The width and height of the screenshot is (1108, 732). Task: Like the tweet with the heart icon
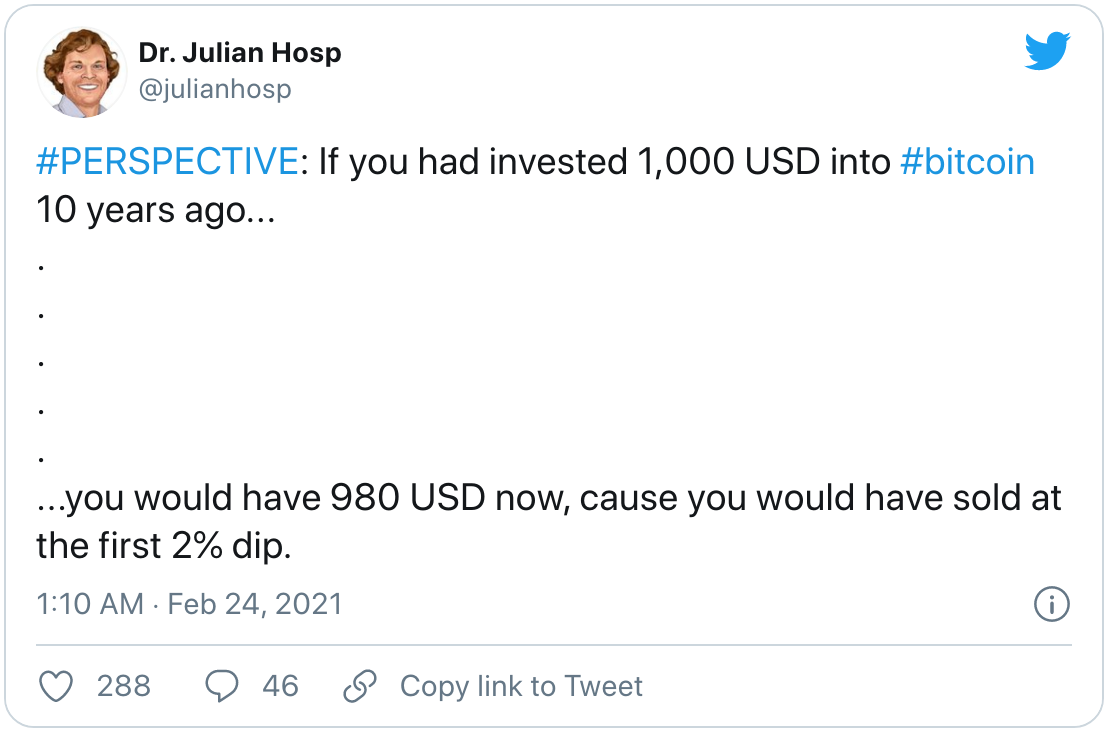(57, 686)
